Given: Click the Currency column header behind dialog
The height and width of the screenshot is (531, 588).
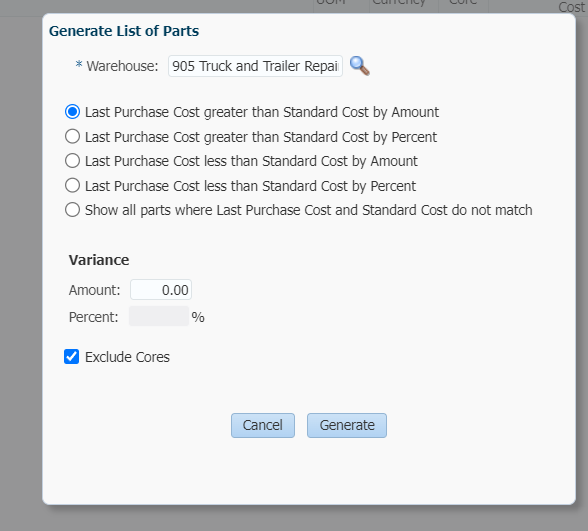Looking at the screenshot, I should coord(399,3).
